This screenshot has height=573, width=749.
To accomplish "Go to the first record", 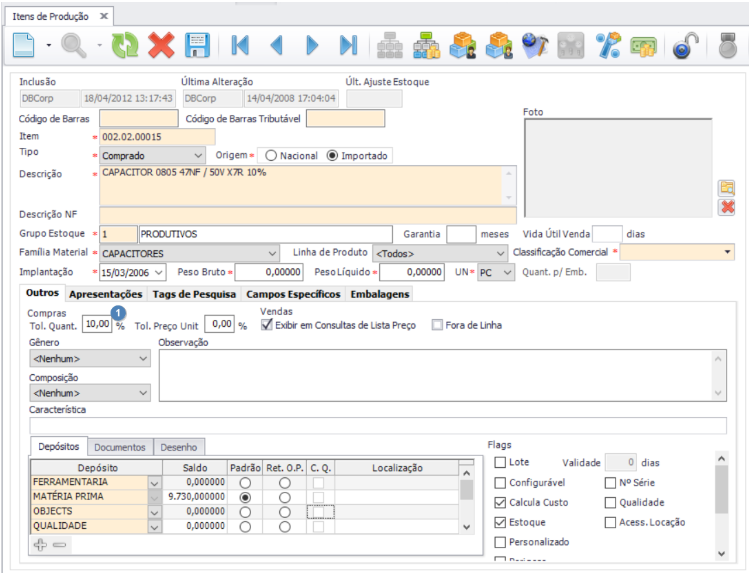I will (x=240, y=45).
